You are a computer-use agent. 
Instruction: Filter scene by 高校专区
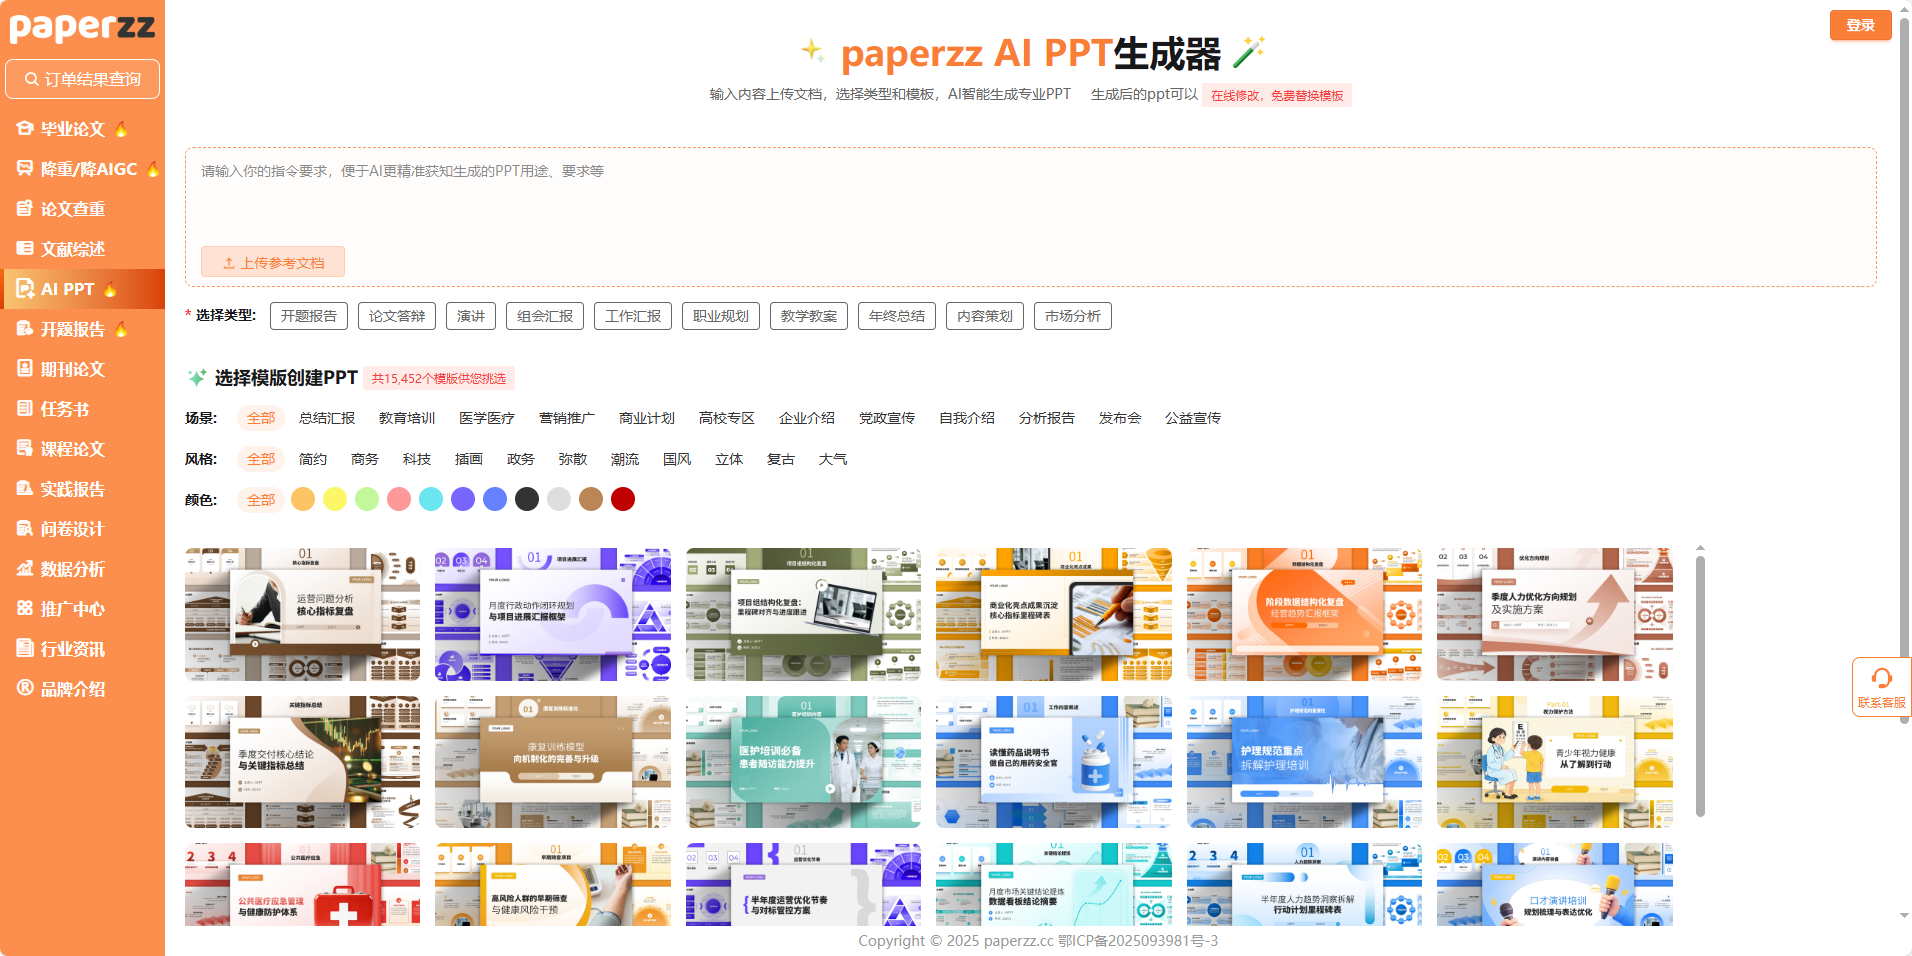[x=727, y=418]
